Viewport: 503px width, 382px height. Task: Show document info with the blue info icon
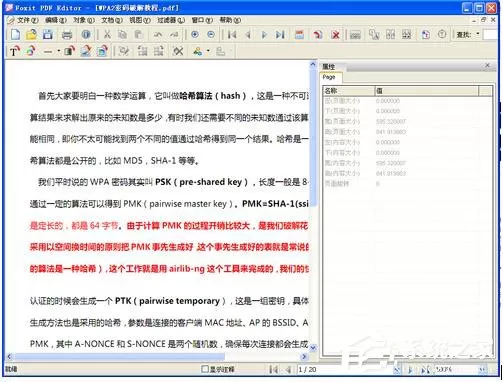coord(86,35)
